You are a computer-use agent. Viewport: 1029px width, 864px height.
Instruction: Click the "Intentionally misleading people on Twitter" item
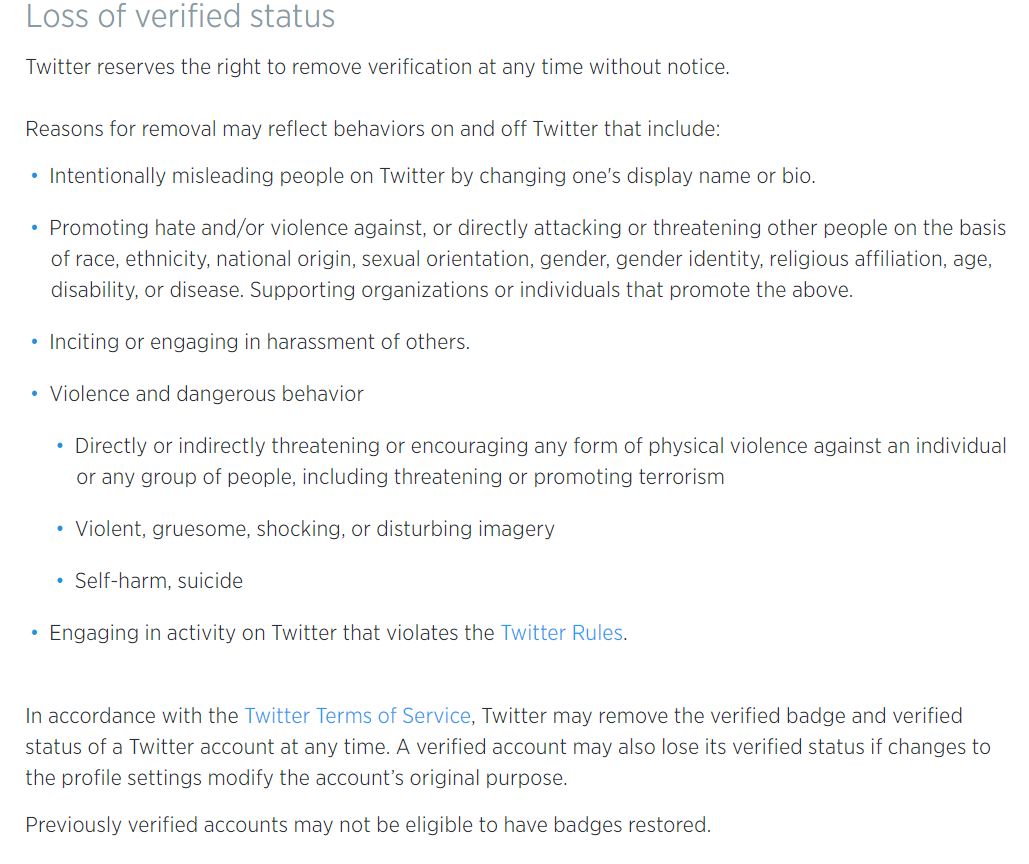coord(432,176)
